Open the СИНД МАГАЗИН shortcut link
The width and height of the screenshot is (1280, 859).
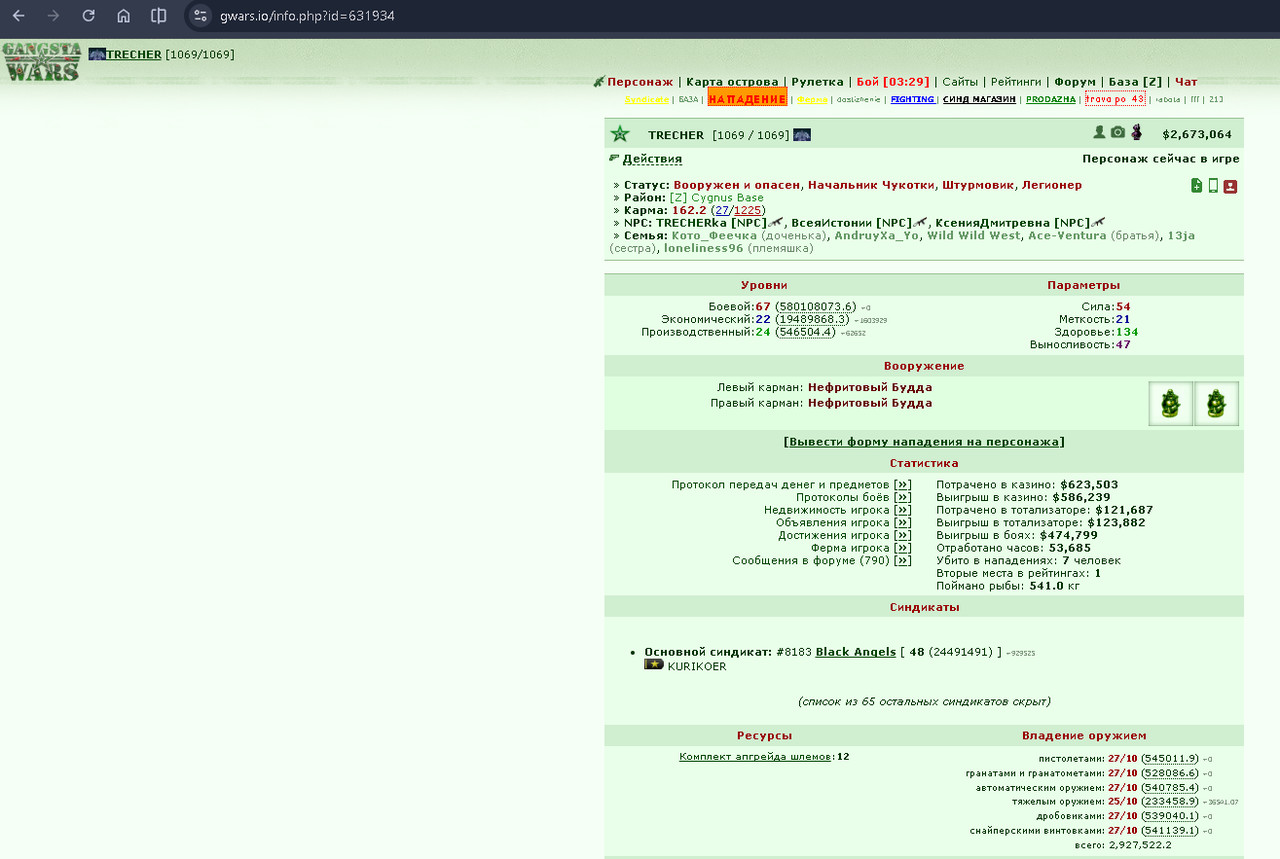coord(979,100)
